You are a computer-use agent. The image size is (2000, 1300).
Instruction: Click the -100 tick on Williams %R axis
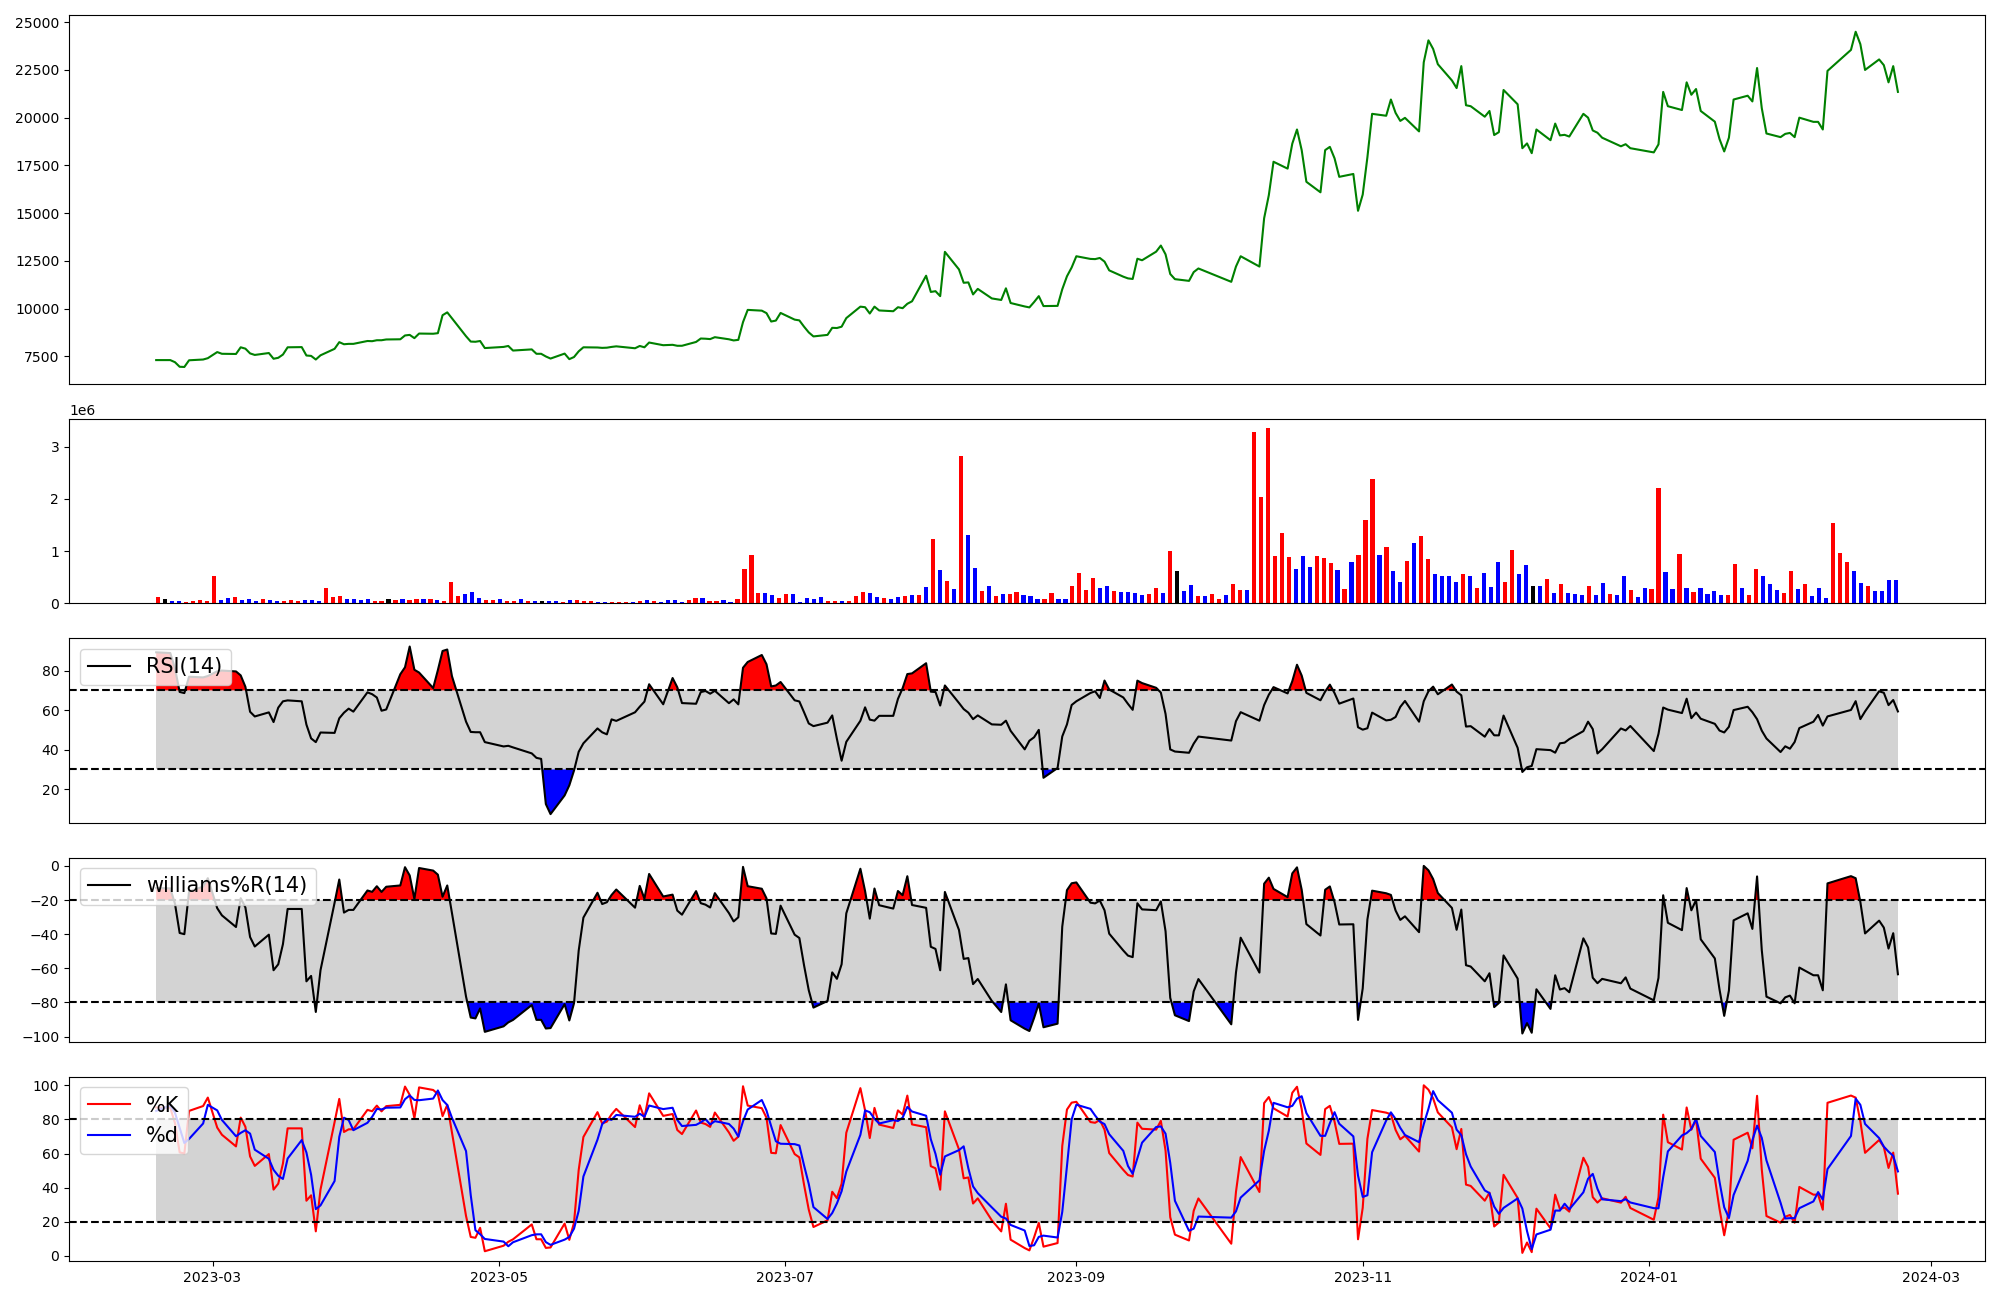pyautogui.click(x=43, y=1037)
